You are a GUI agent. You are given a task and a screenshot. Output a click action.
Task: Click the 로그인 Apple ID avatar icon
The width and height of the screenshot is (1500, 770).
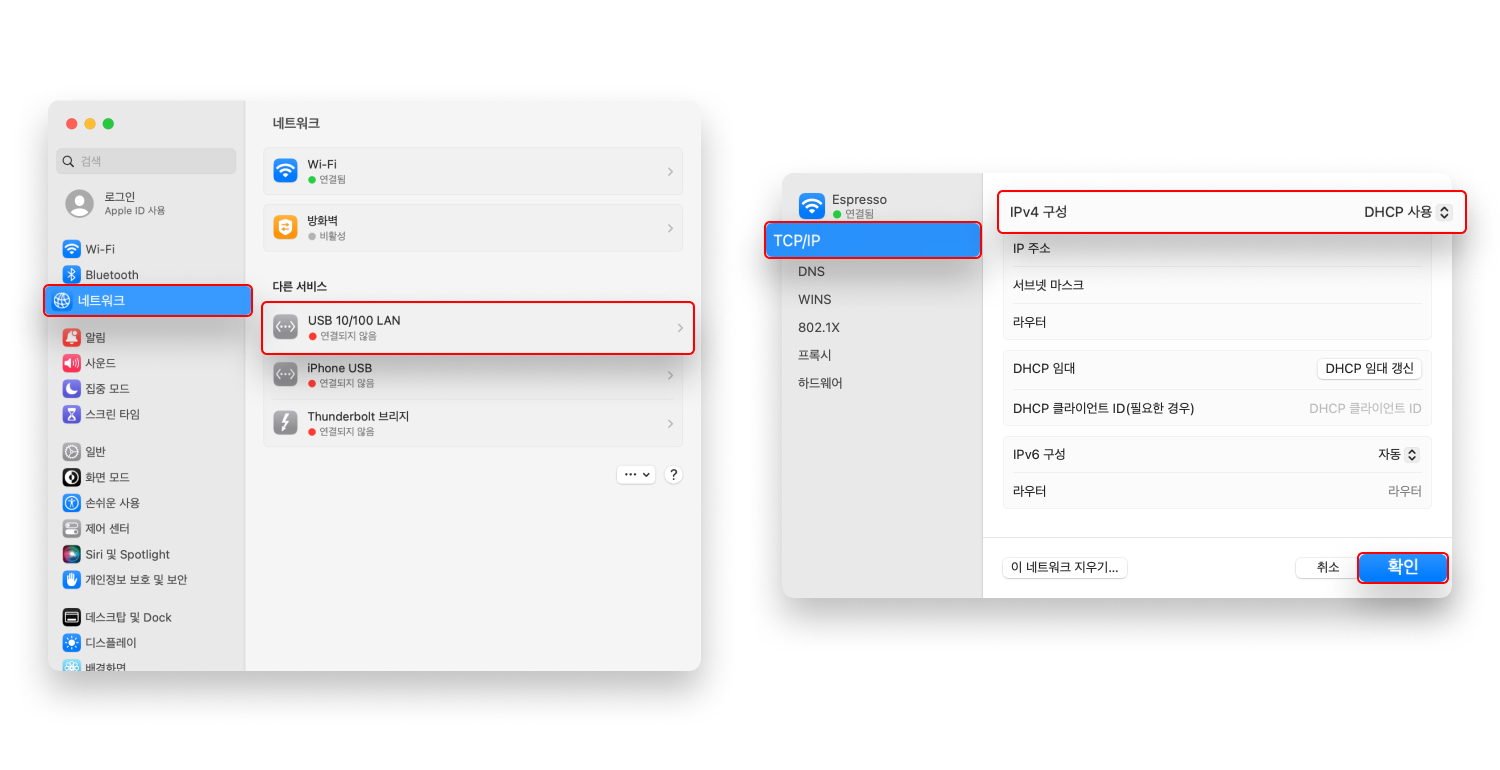pos(79,203)
